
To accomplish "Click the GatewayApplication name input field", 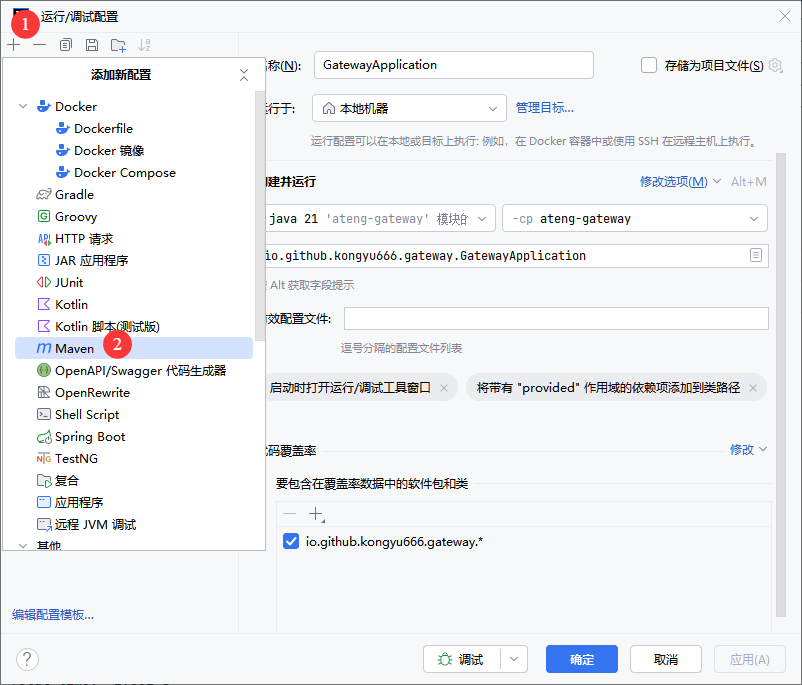I will pyautogui.click(x=453, y=65).
